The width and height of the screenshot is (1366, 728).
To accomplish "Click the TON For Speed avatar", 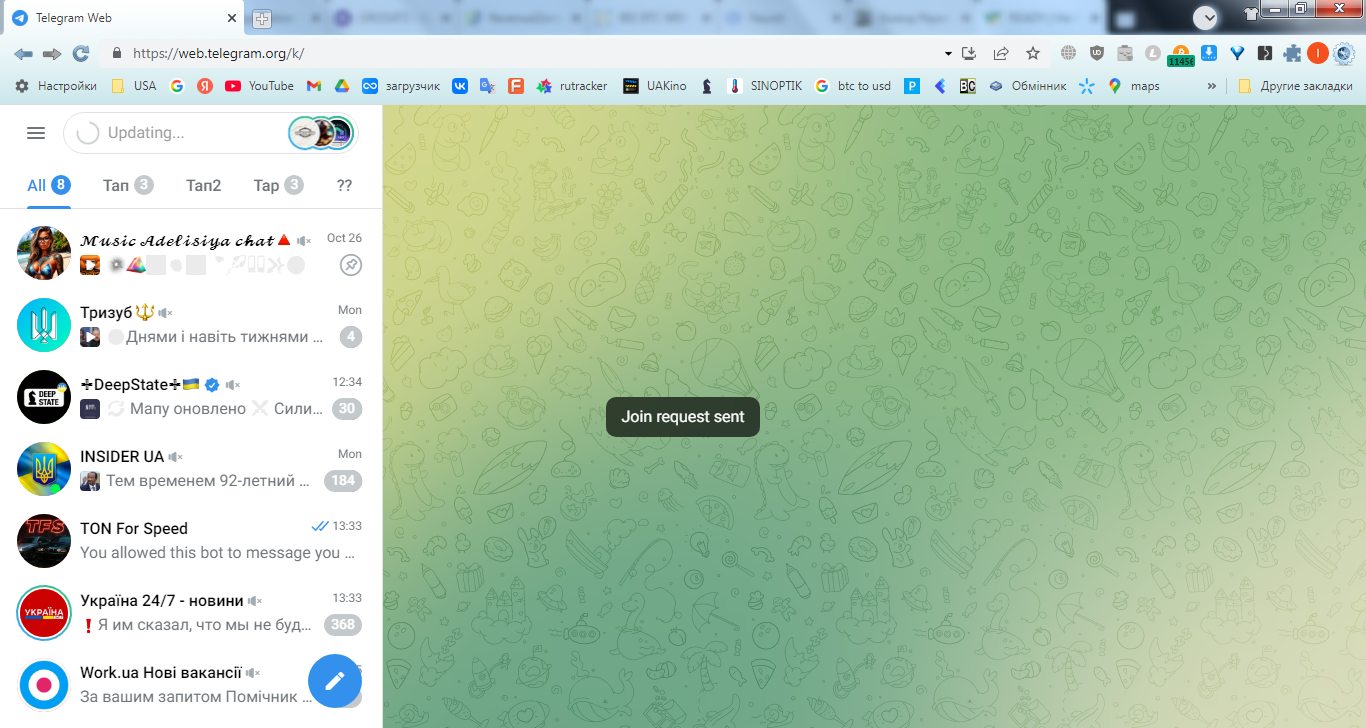I will click(44, 541).
